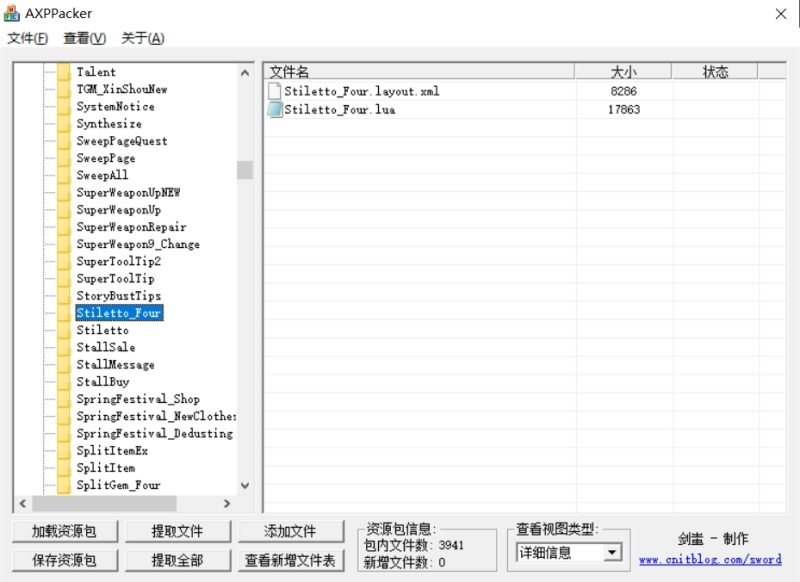Open the 查看(V) menu
This screenshot has width=800, height=582.
(84, 38)
